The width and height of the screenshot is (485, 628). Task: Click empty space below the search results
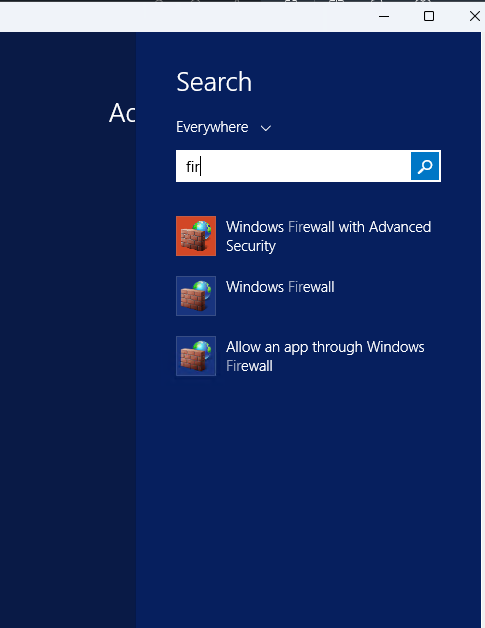(x=308, y=501)
